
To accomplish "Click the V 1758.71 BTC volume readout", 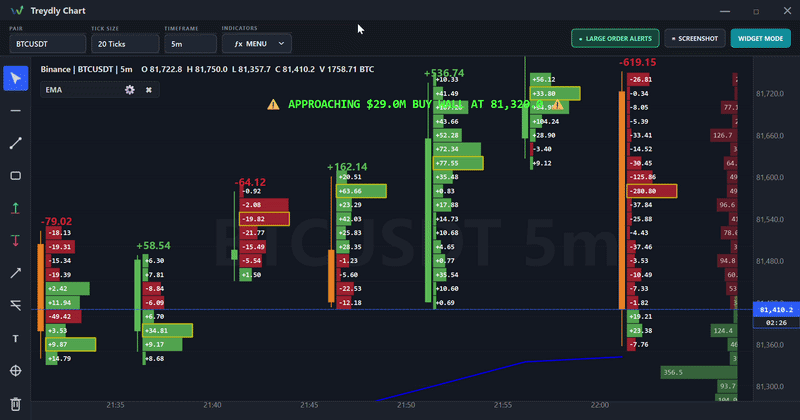I will [x=346, y=69].
